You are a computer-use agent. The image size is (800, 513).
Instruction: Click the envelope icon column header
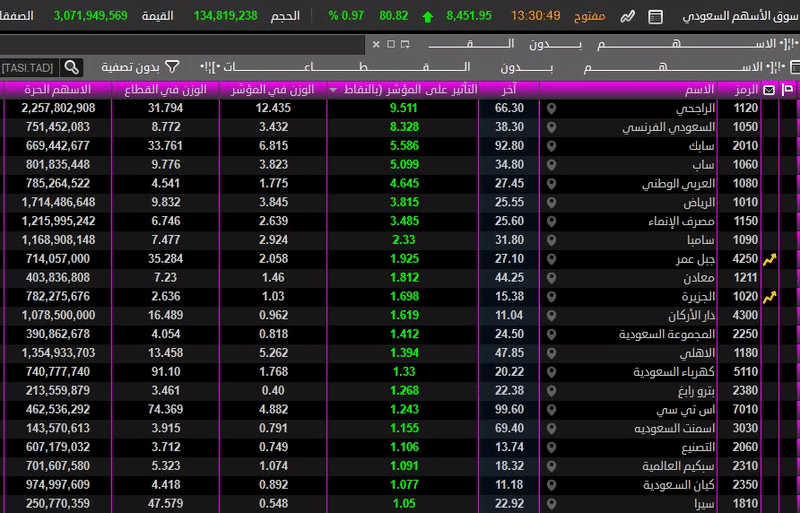(x=769, y=89)
